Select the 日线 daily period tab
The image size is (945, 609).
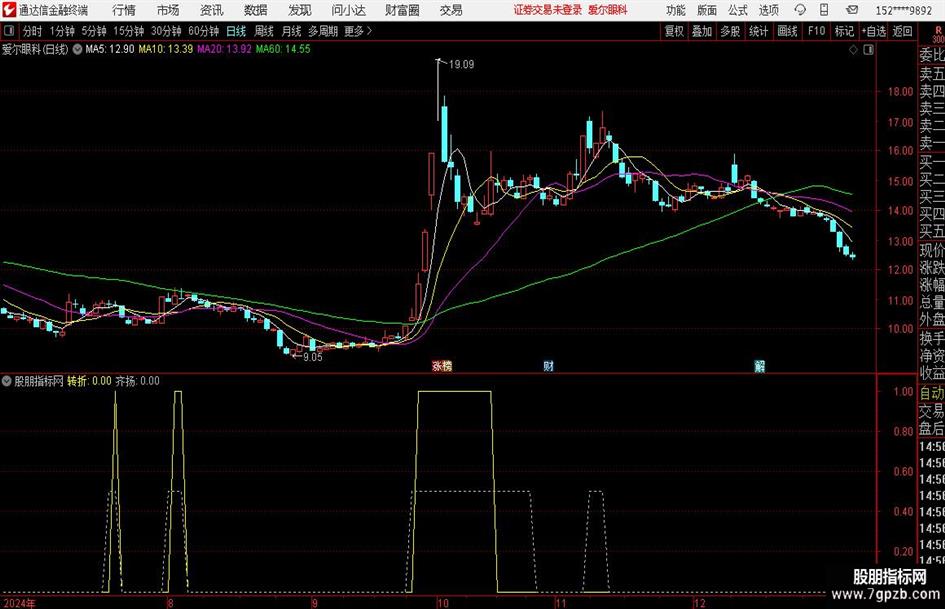click(x=236, y=31)
